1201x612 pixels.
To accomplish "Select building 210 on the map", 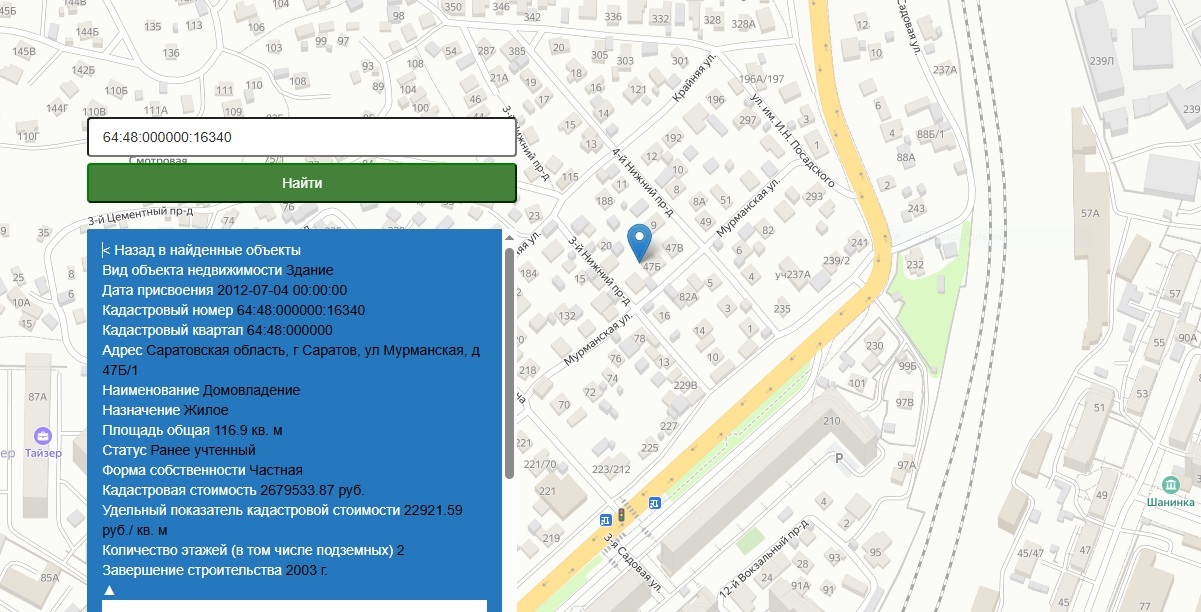I will (830, 421).
